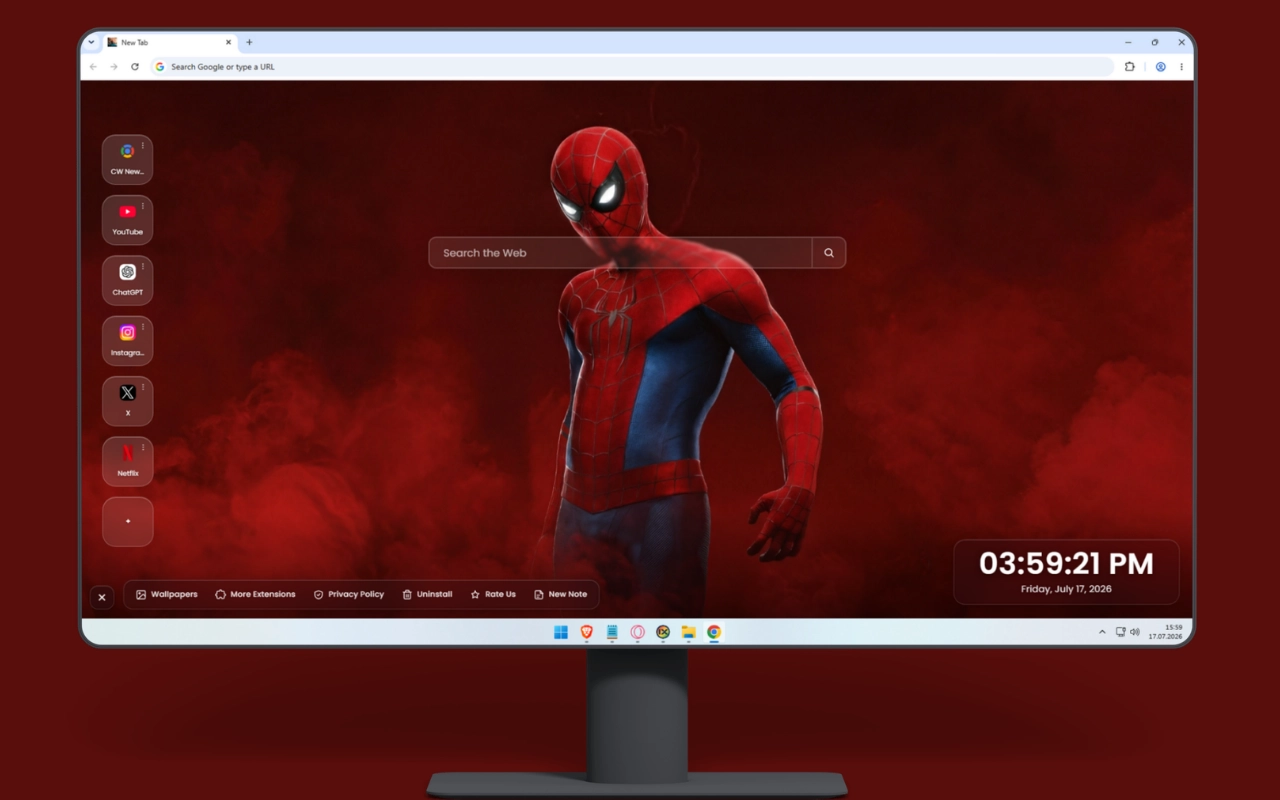Viewport: 1280px width, 800px height.
Task: Open the notepad app taskbar icon
Action: pos(612,632)
